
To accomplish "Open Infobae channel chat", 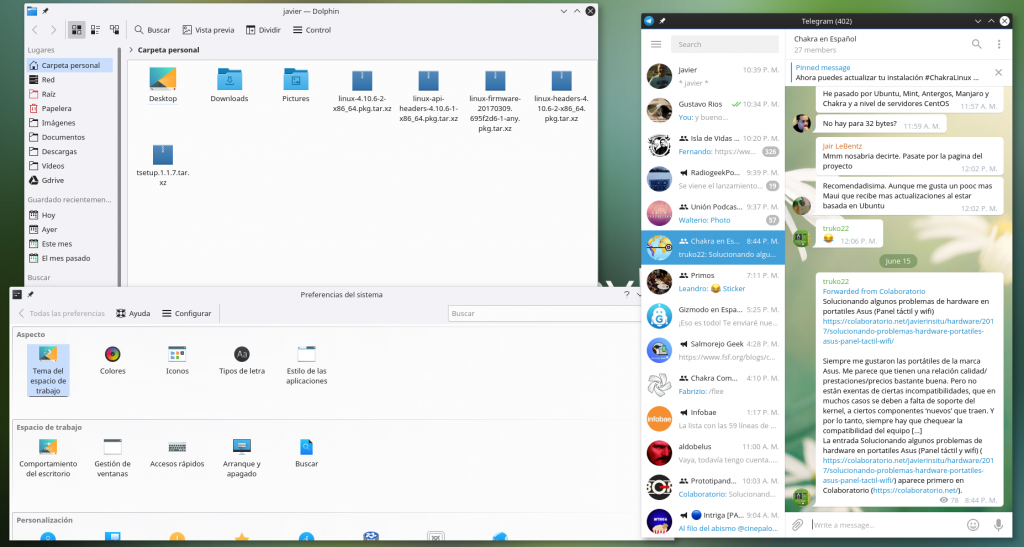I will point(713,419).
